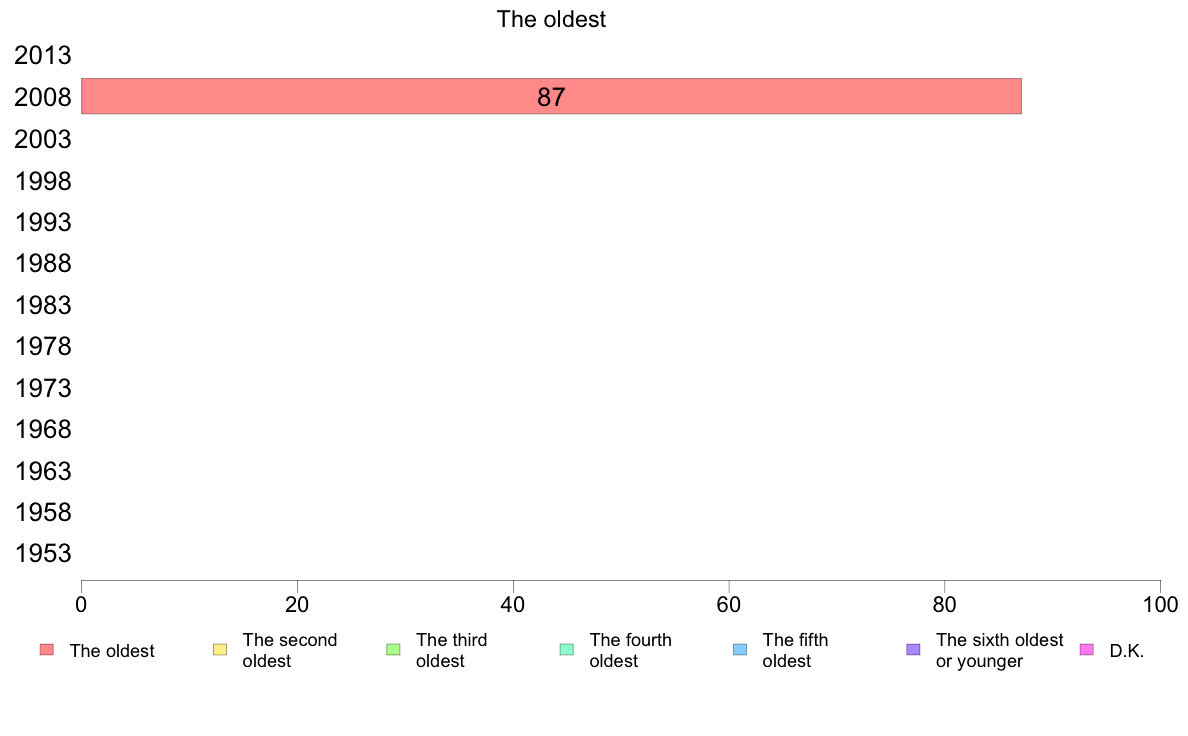Click the 0 axis tick label

click(81, 605)
